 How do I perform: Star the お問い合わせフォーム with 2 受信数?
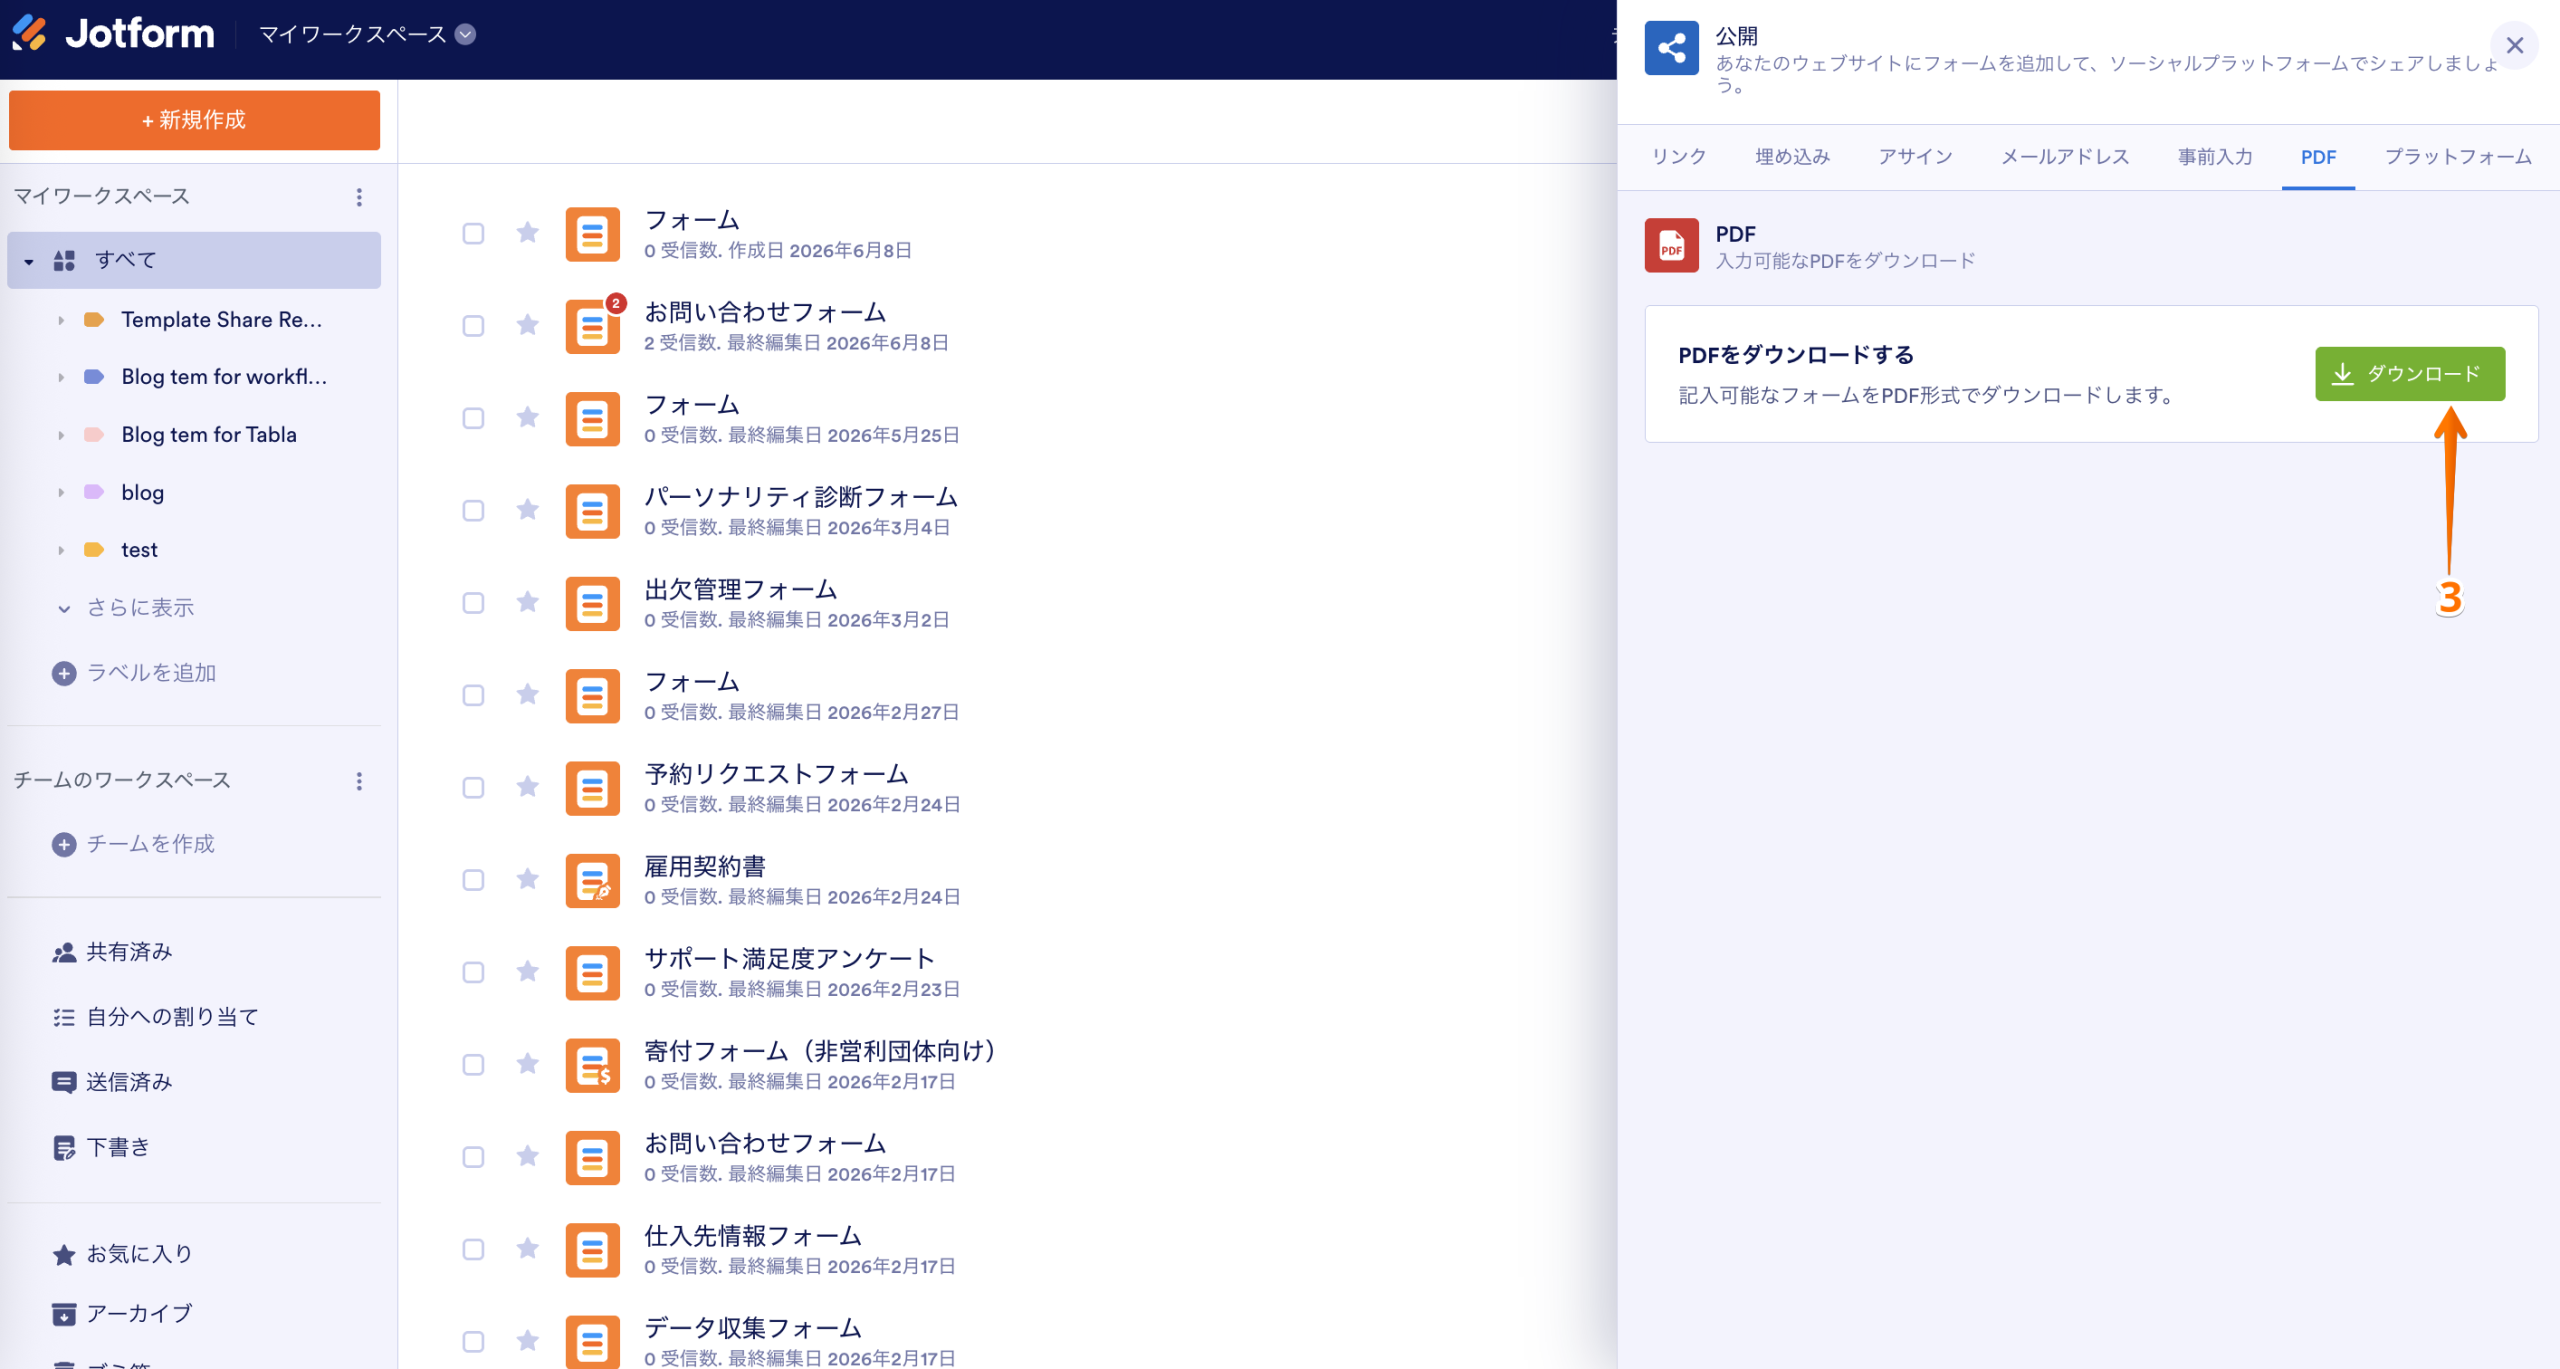[528, 325]
